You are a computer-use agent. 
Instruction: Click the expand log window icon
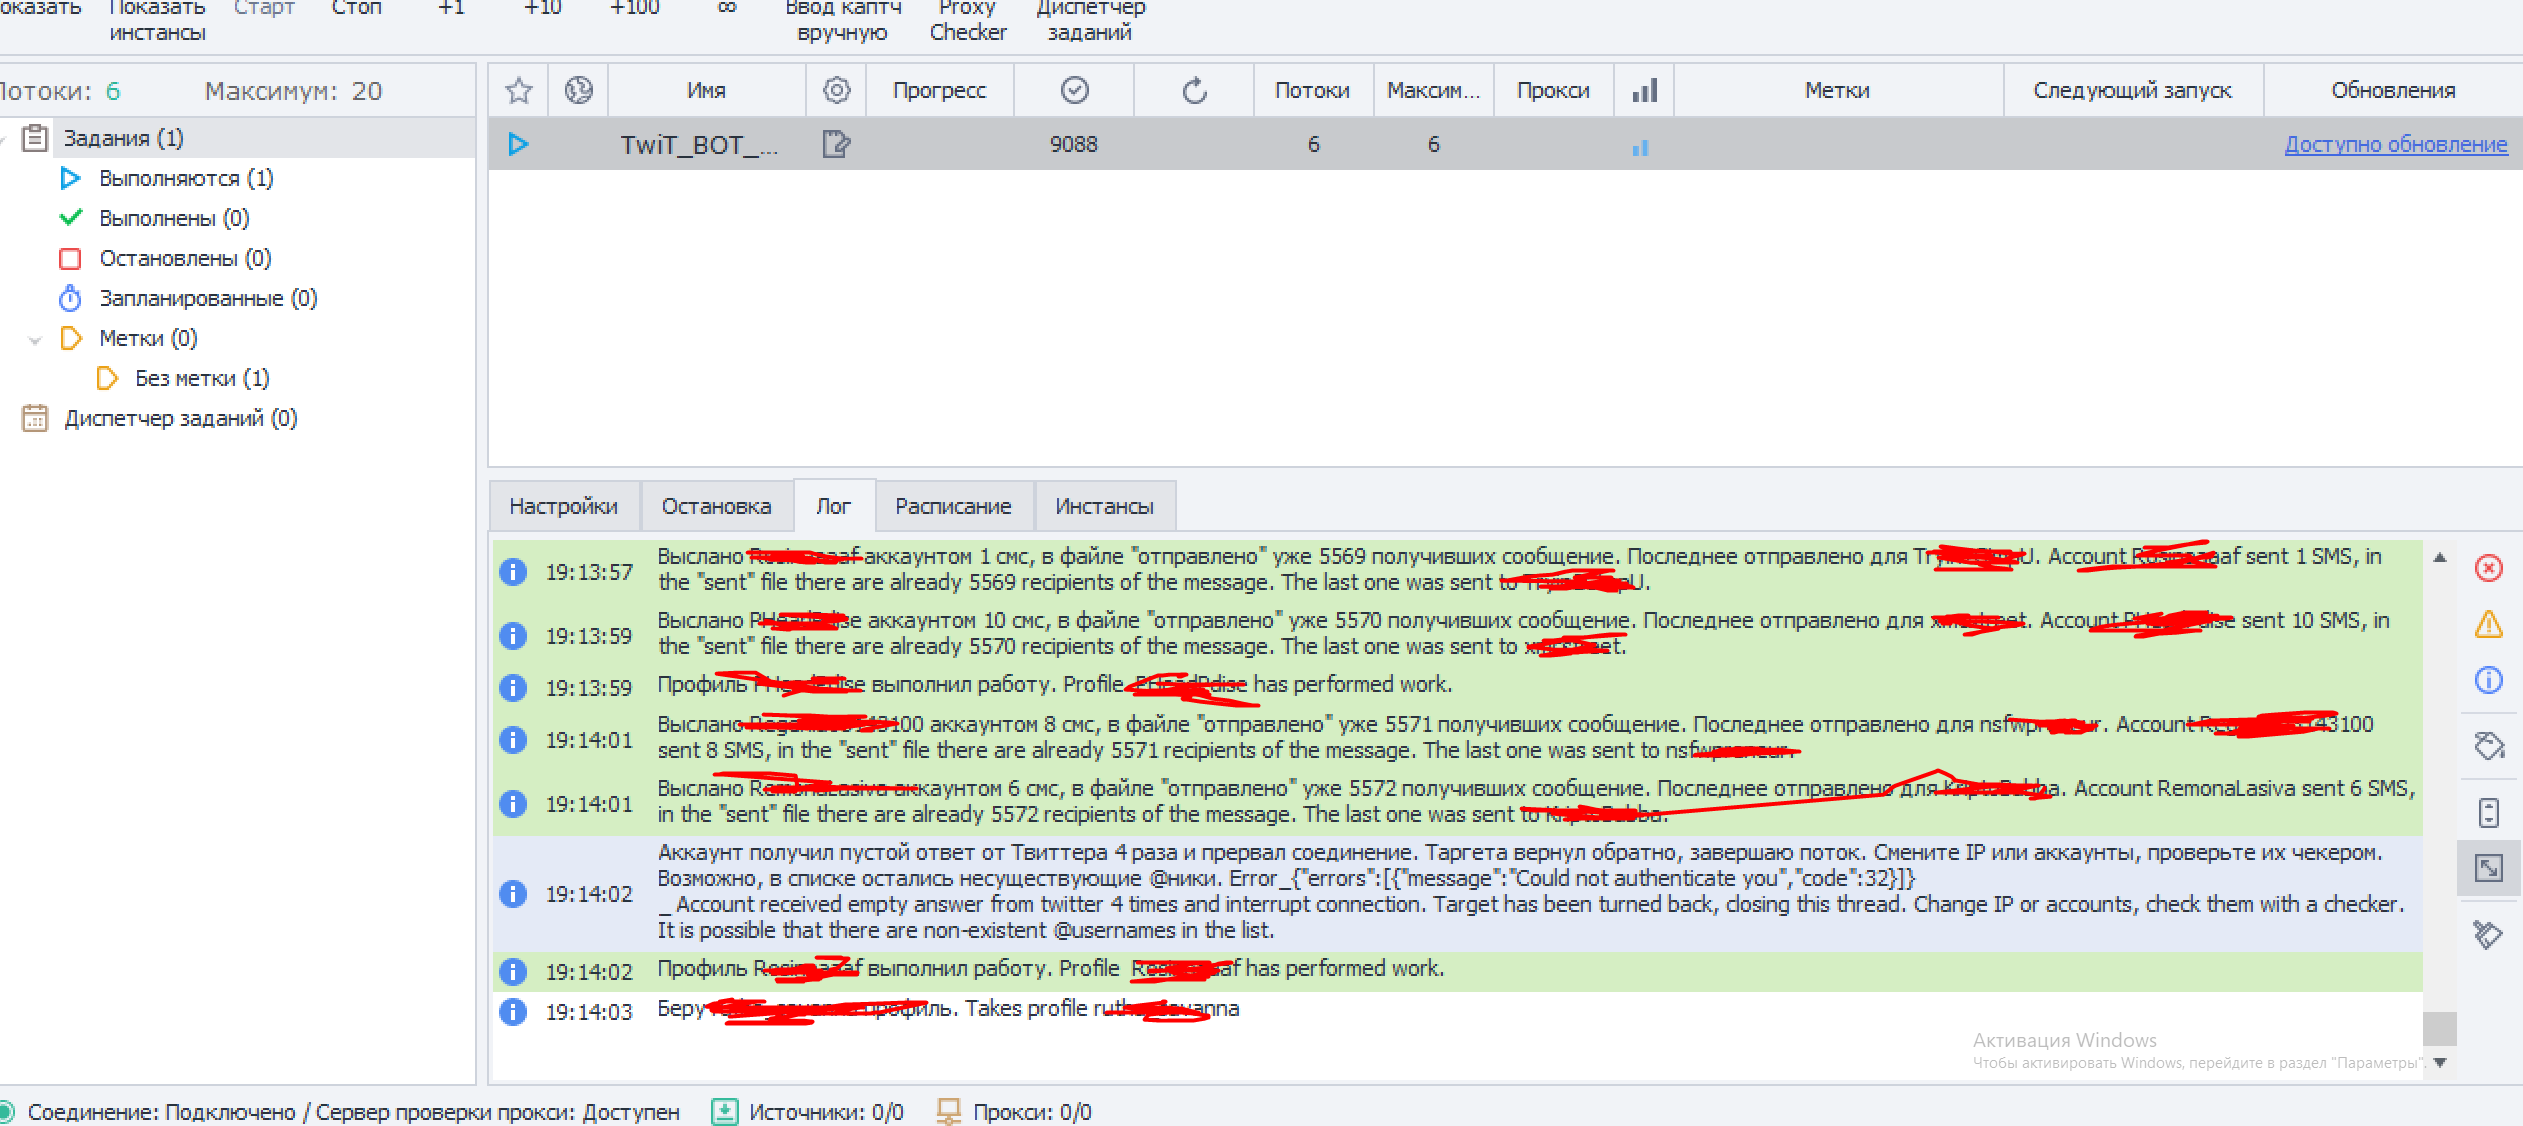2488,868
